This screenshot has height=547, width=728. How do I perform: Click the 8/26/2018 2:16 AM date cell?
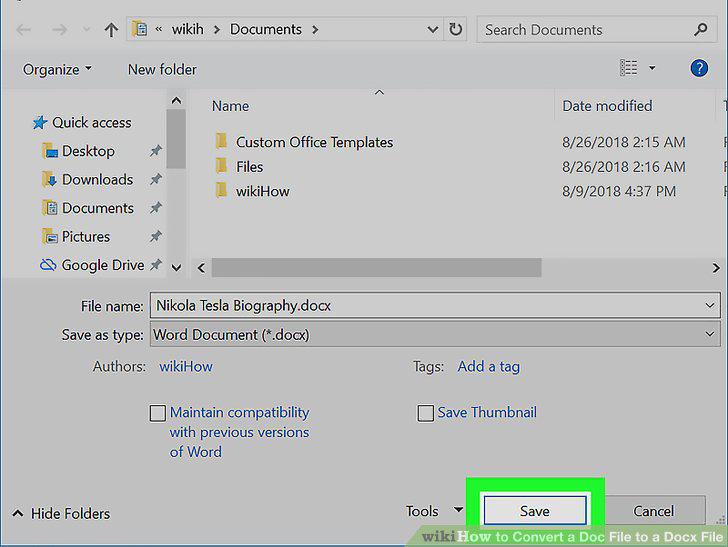click(624, 167)
